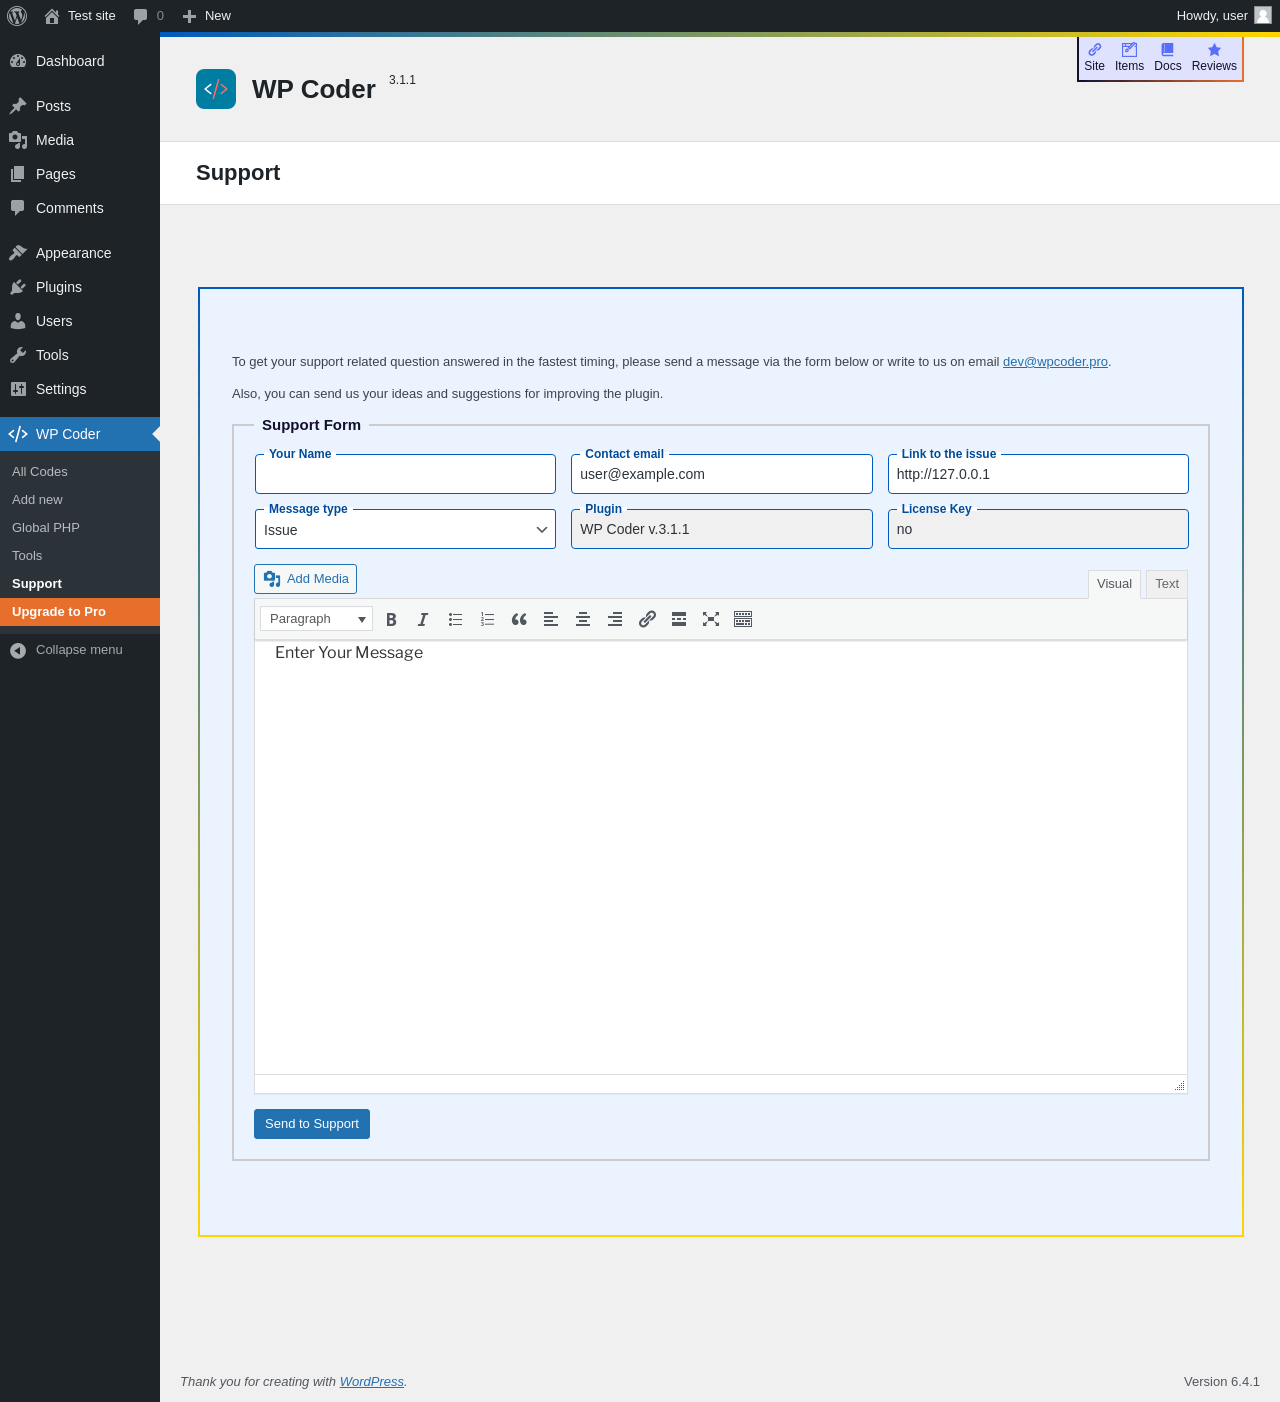Image resolution: width=1280 pixels, height=1402 pixels.
Task: Click the Test site link
Action: (80, 16)
